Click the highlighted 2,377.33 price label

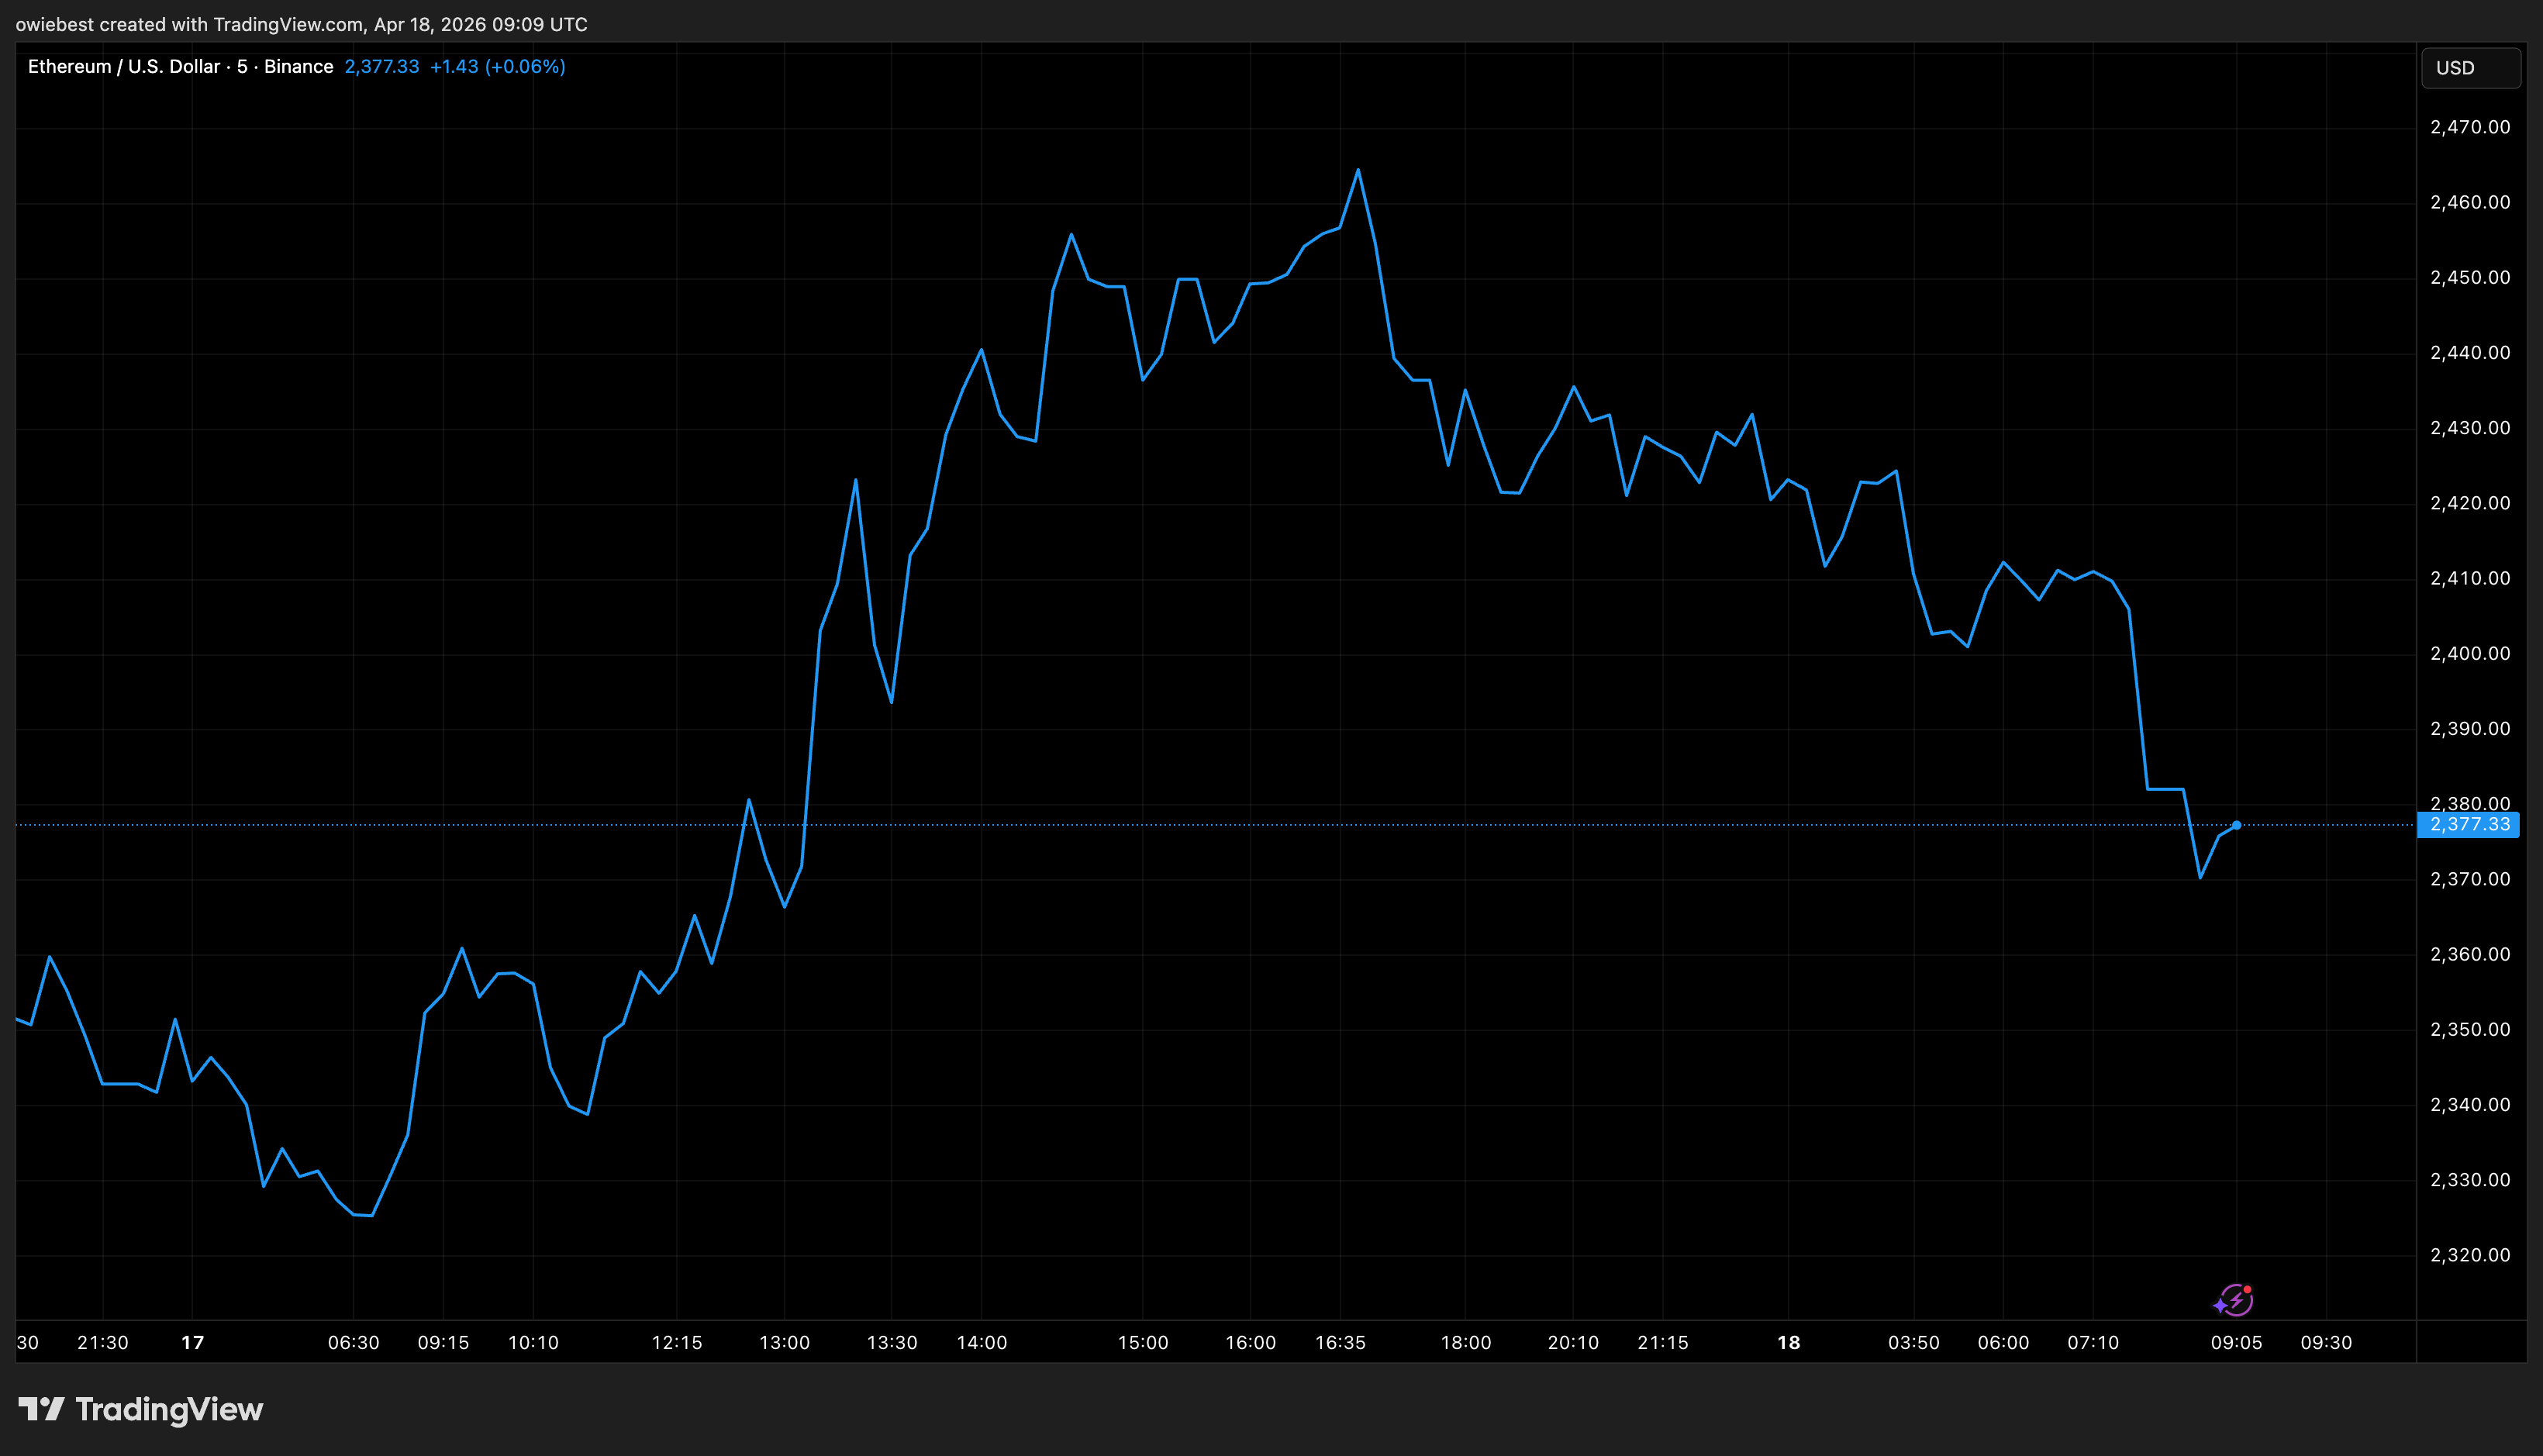[2468, 825]
